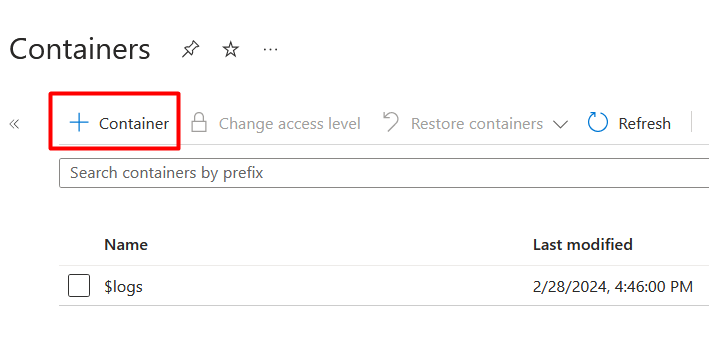The image size is (709, 361).
Task: Mark Containers as favorite with the star icon
Action: point(231,49)
